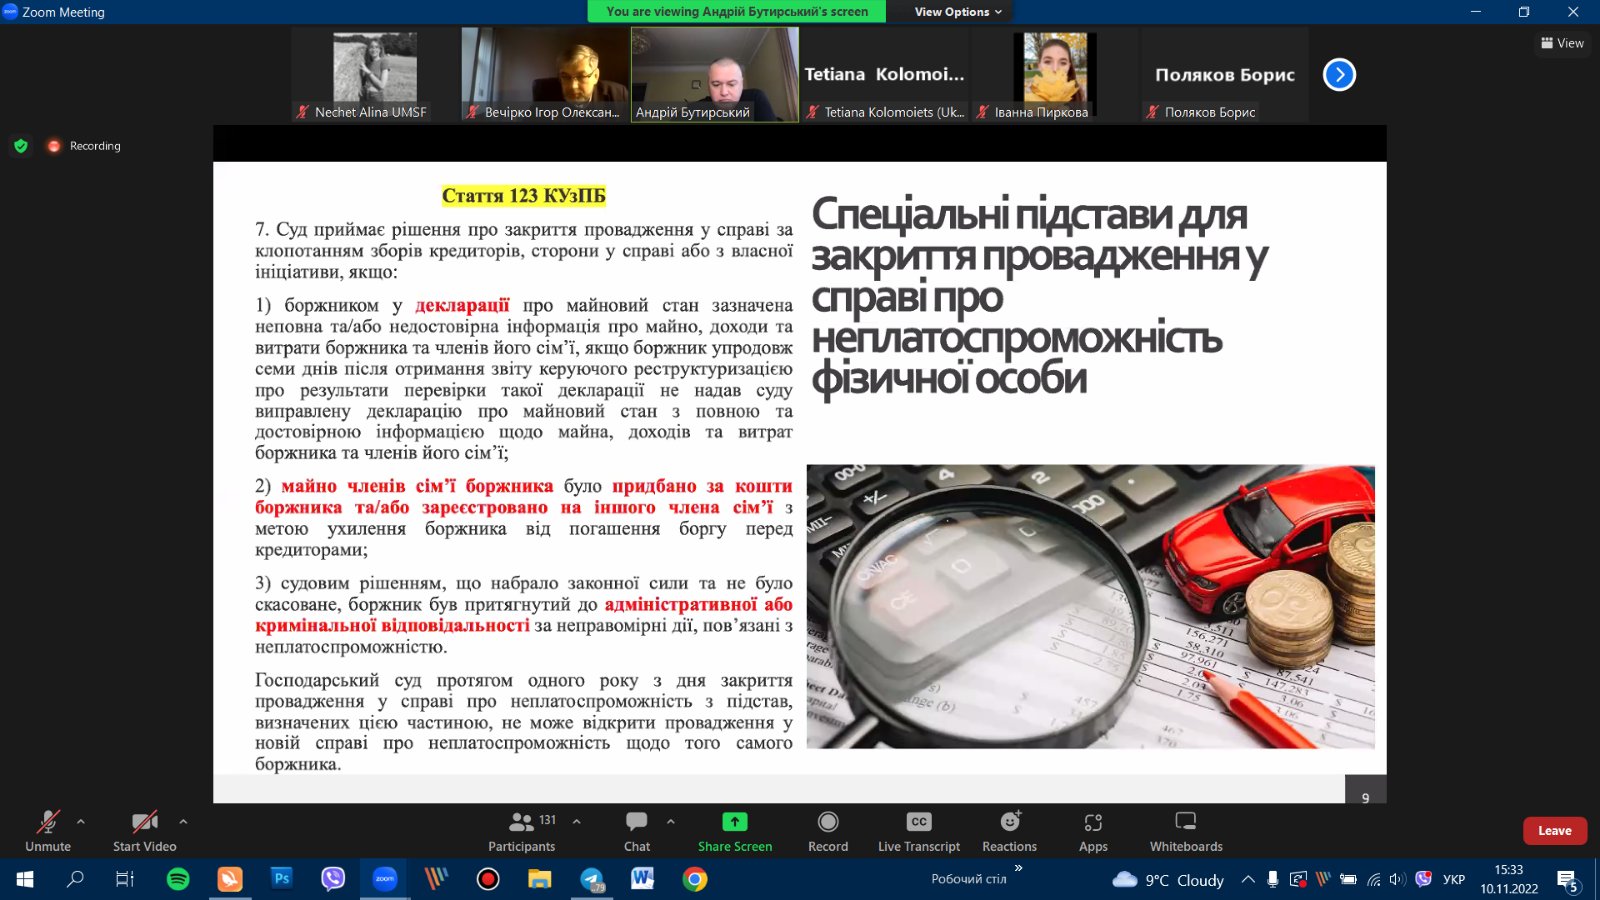Switch input language УКР
The width and height of the screenshot is (1600, 900).
click(x=1454, y=880)
